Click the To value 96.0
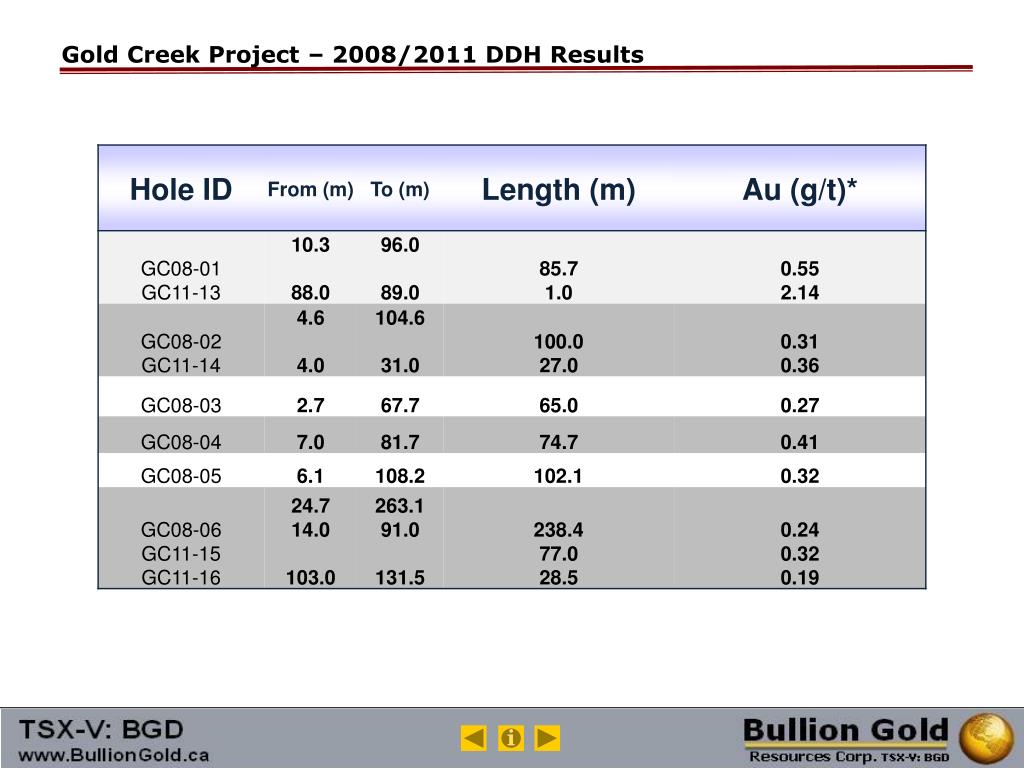The image size is (1024, 768). point(400,245)
